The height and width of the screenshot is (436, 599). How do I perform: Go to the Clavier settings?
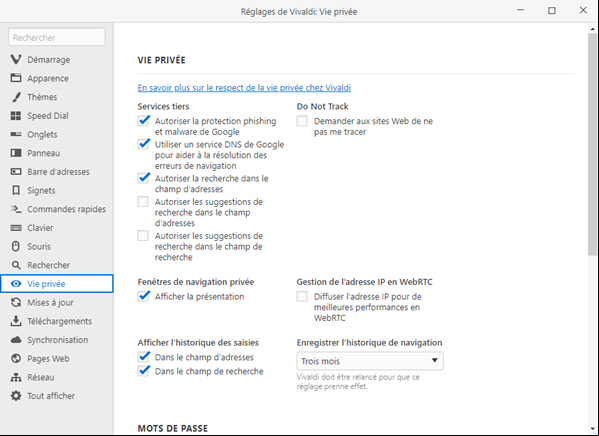coord(57,228)
